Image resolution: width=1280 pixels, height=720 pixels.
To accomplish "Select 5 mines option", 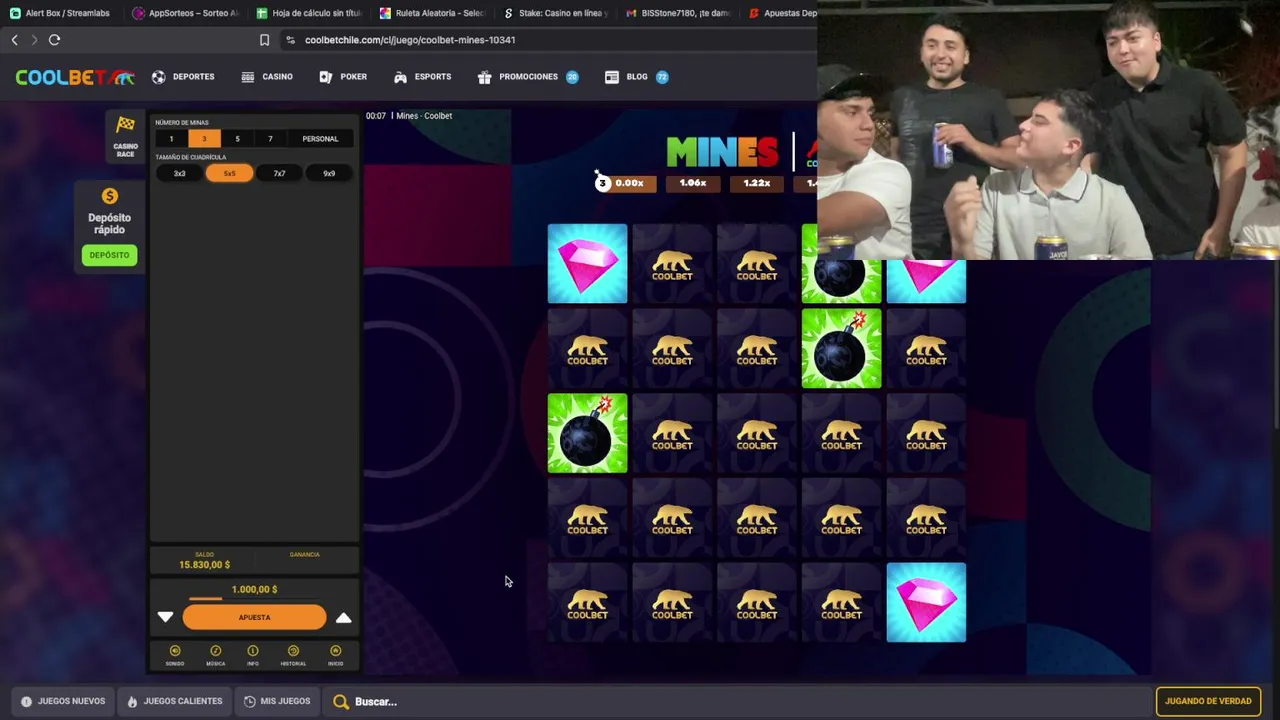I will [x=237, y=139].
